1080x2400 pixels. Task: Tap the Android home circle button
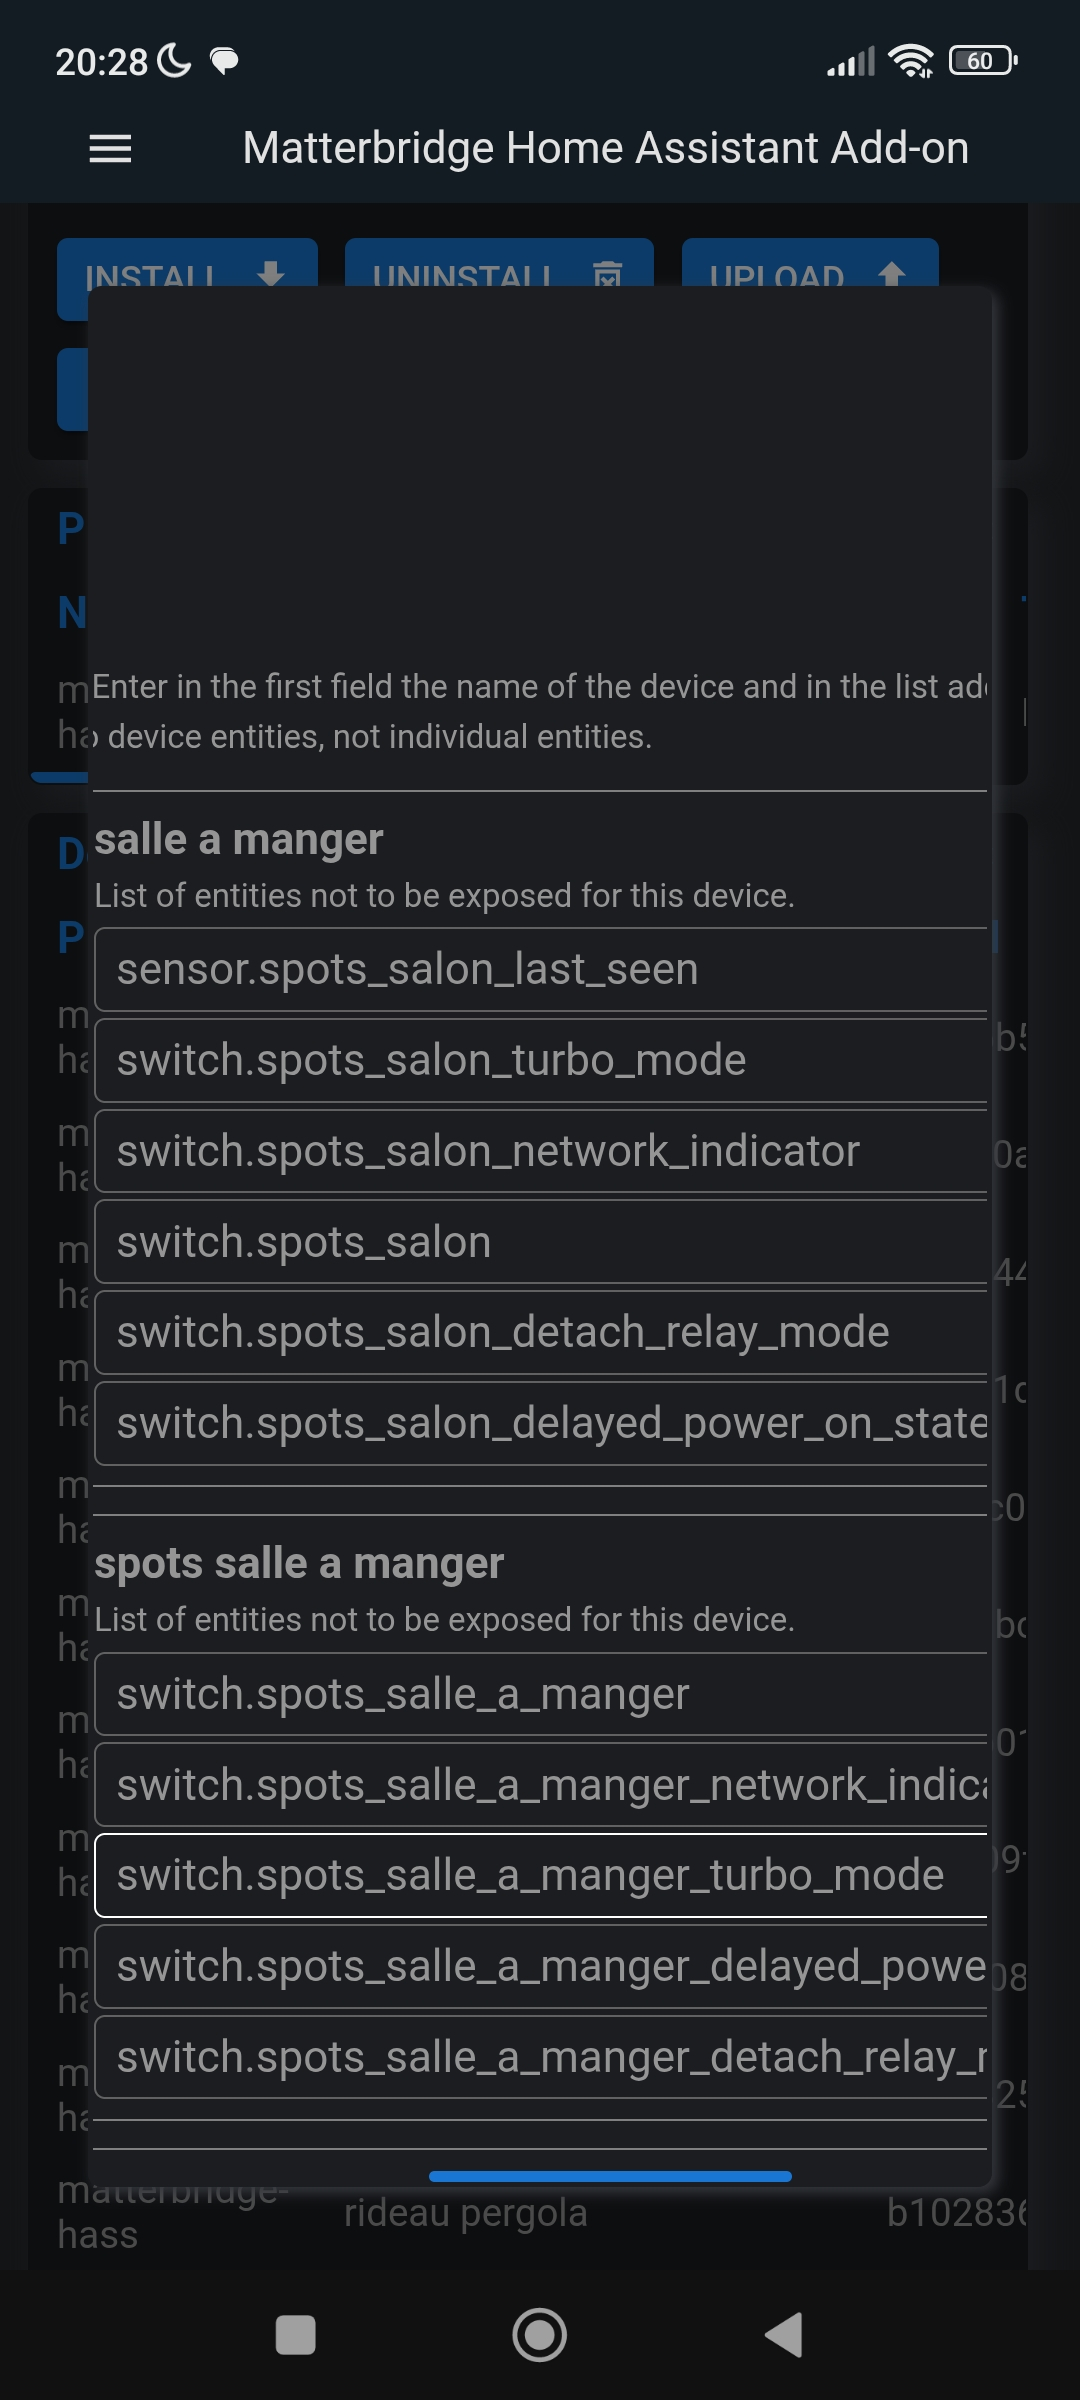[x=540, y=2335]
